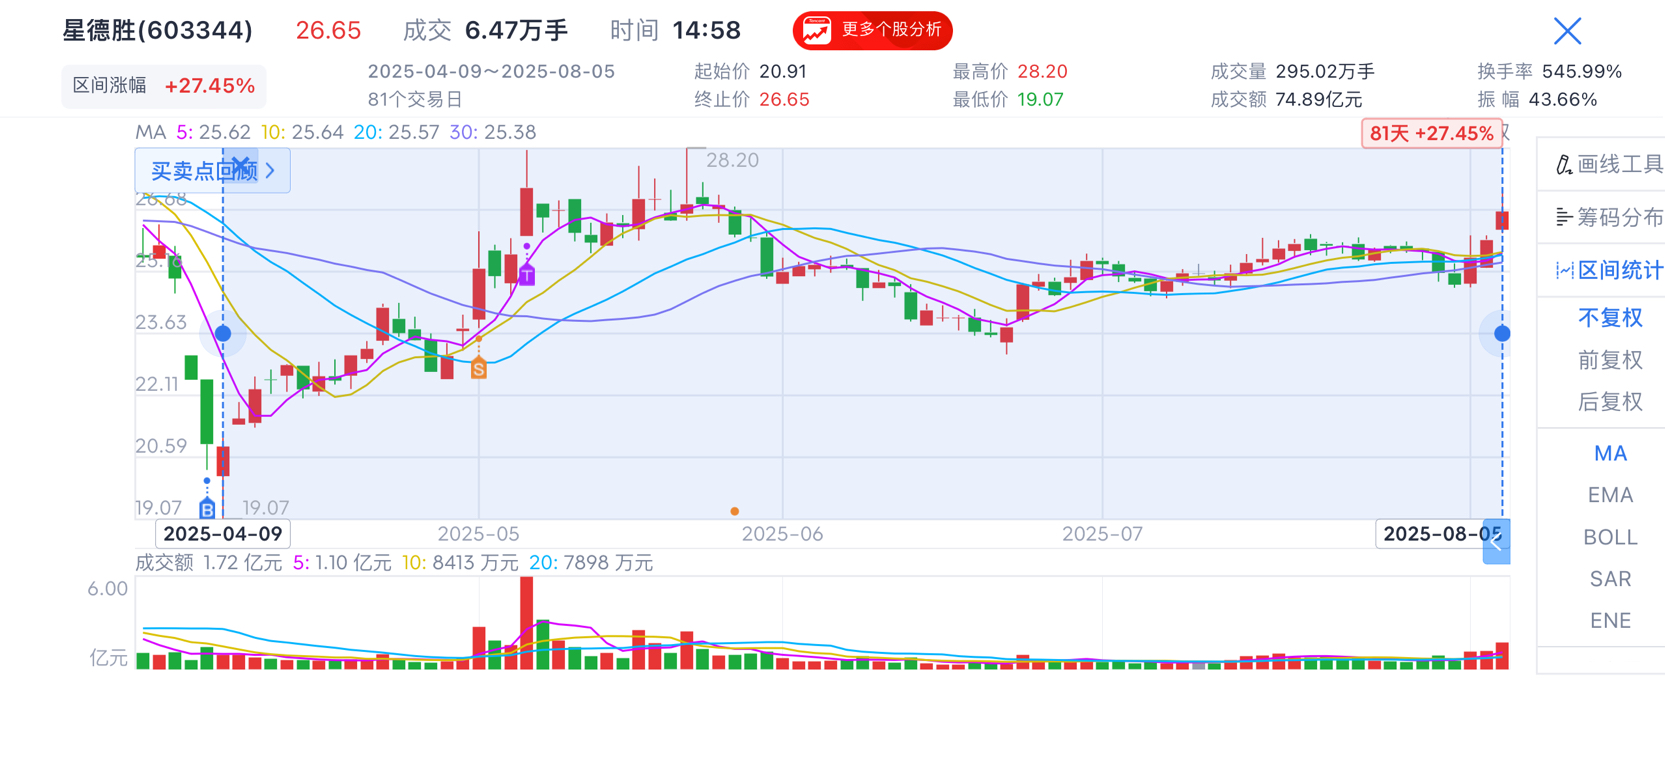Viewport: 1665px width, 769px height.
Task: Click the blue collapse arrow by end date
Action: point(1496,543)
